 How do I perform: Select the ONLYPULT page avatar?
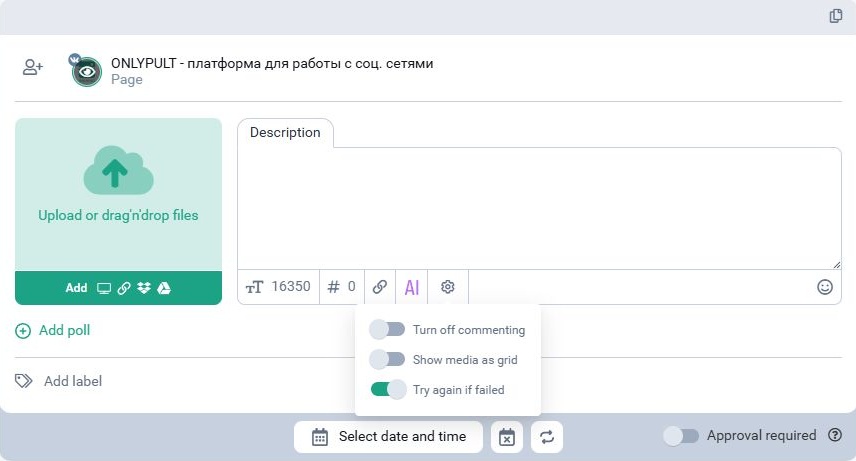[x=87, y=72]
